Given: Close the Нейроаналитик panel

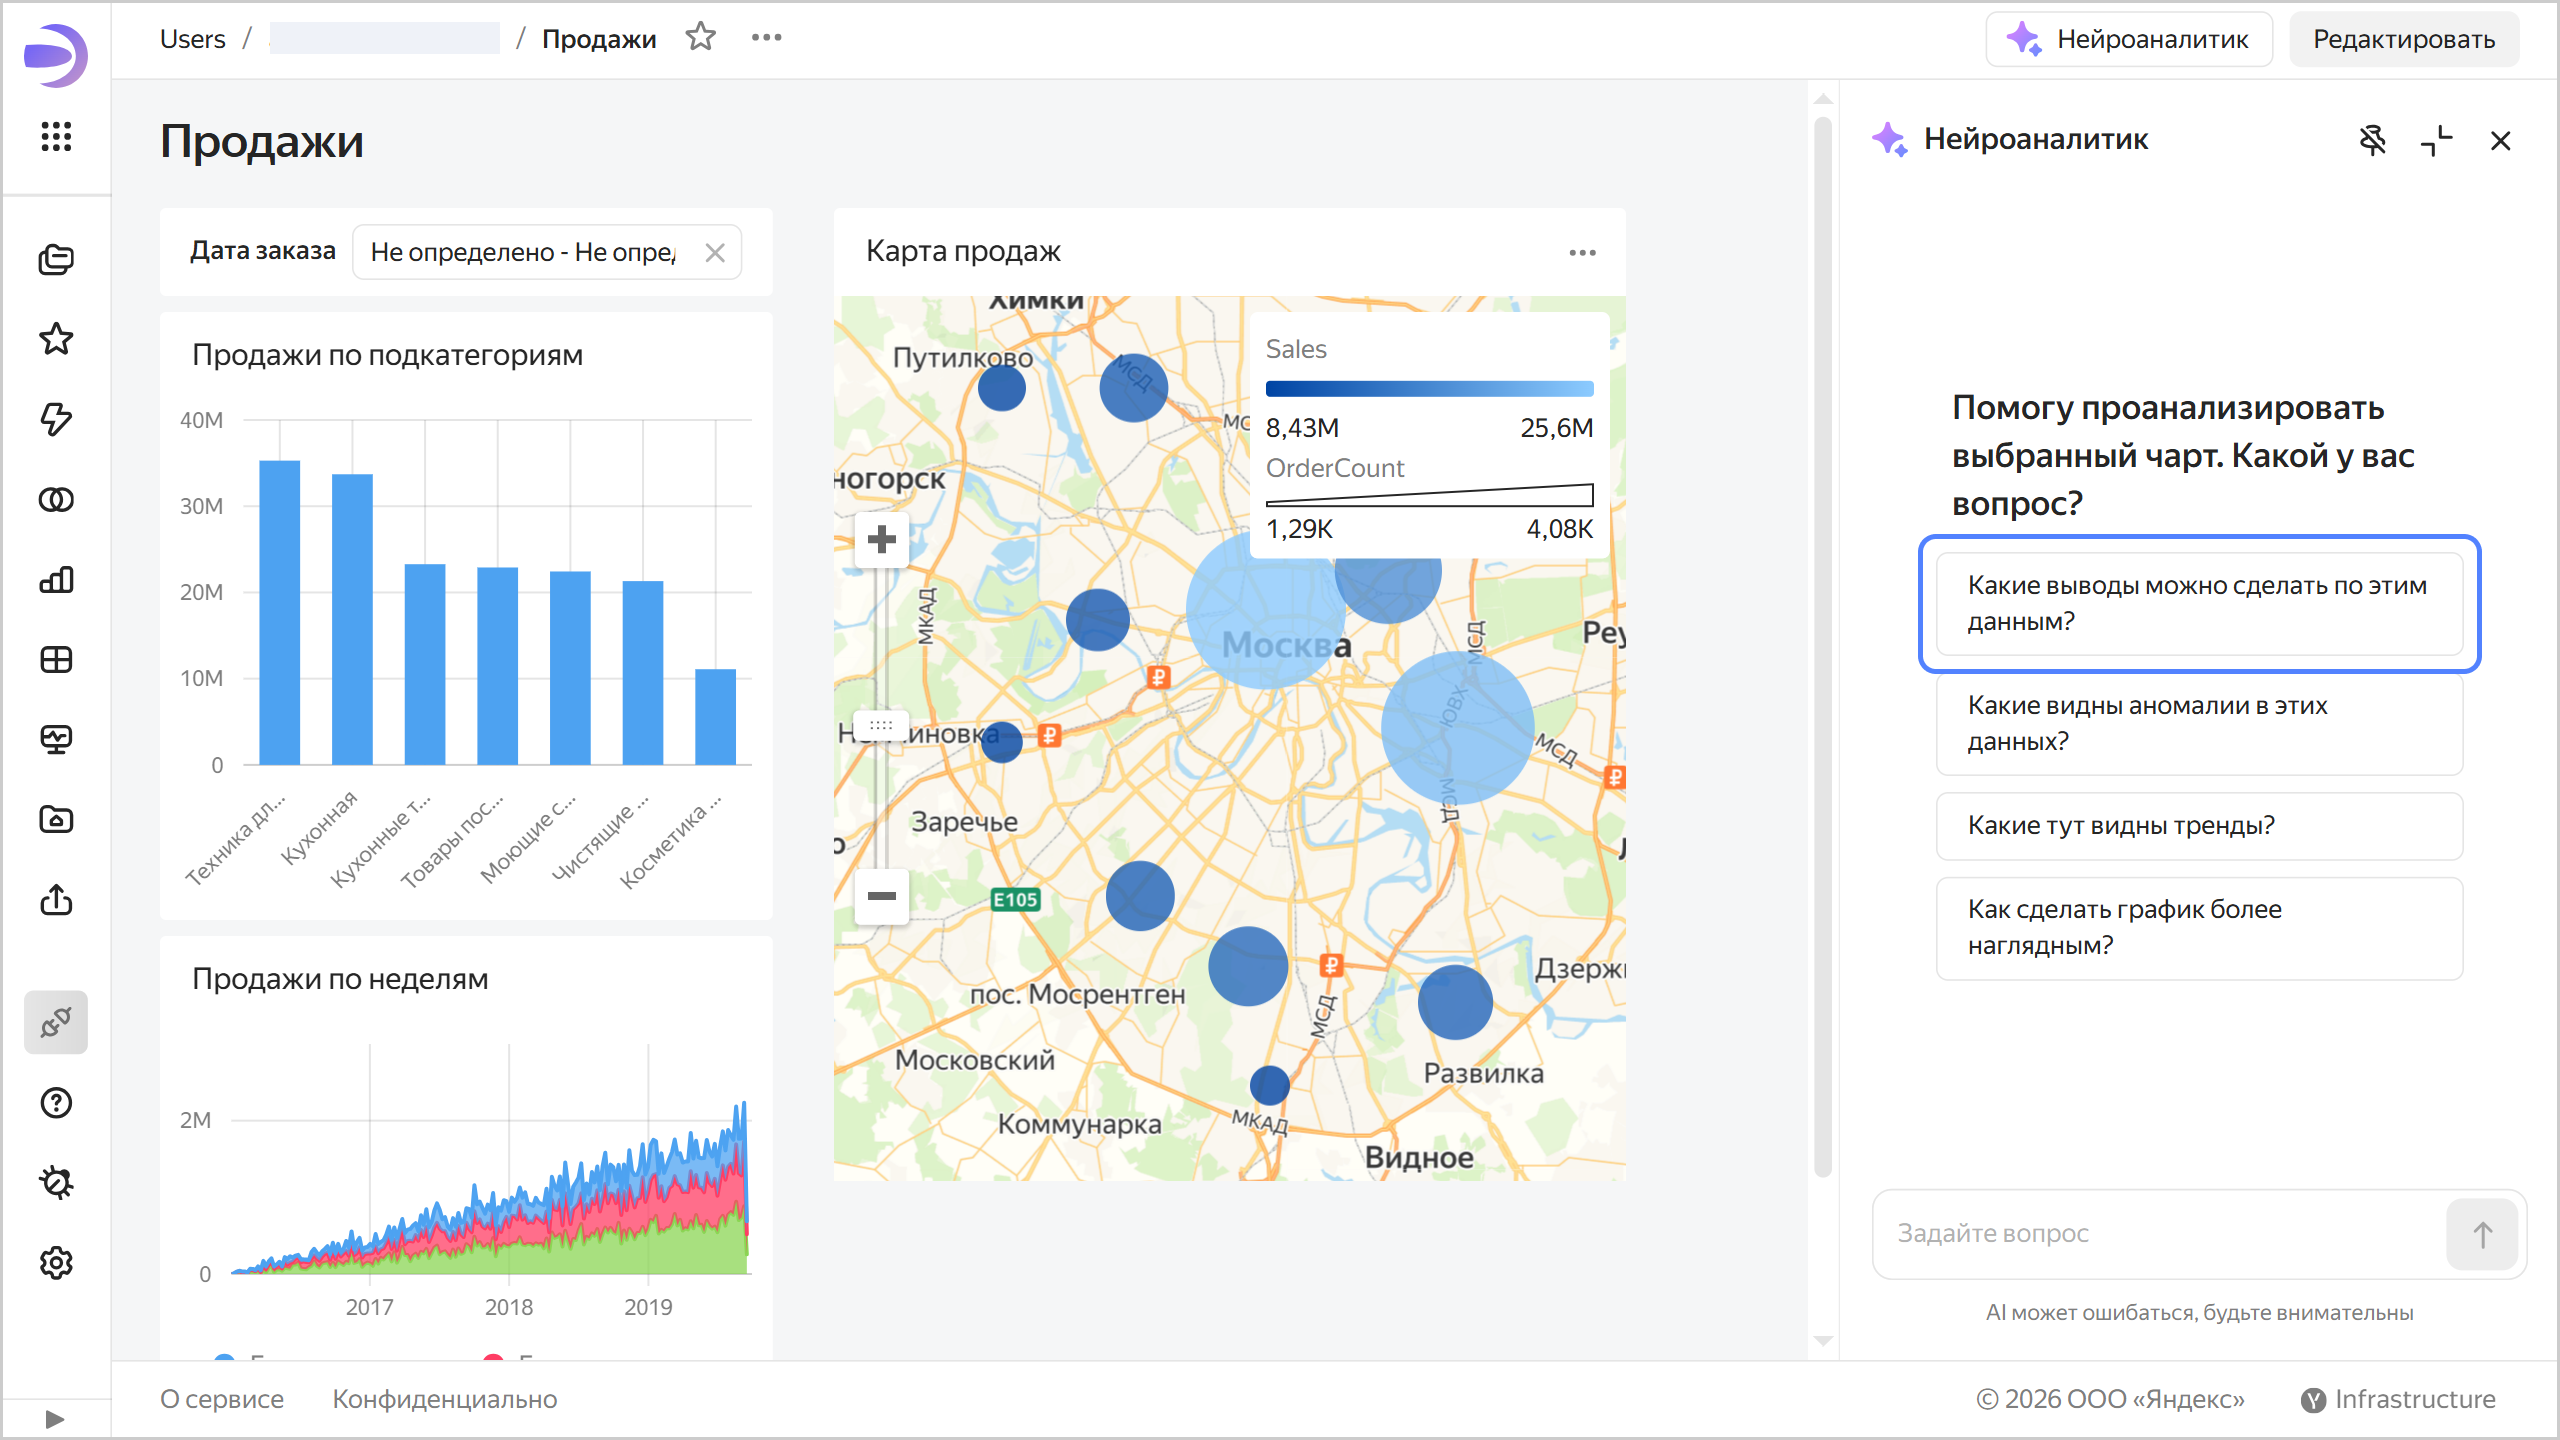Looking at the screenshot, I should [2501, 140].
